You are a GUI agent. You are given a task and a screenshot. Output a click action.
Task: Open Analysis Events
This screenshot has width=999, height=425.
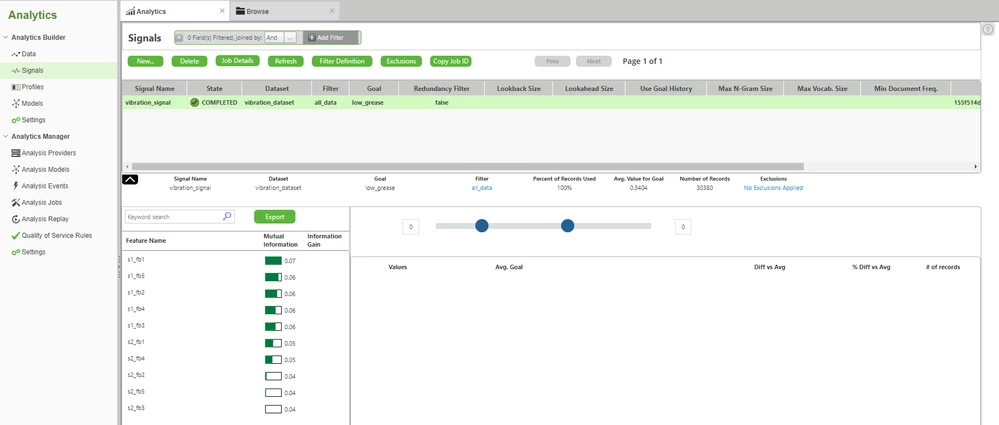click(x=40, y=186)
